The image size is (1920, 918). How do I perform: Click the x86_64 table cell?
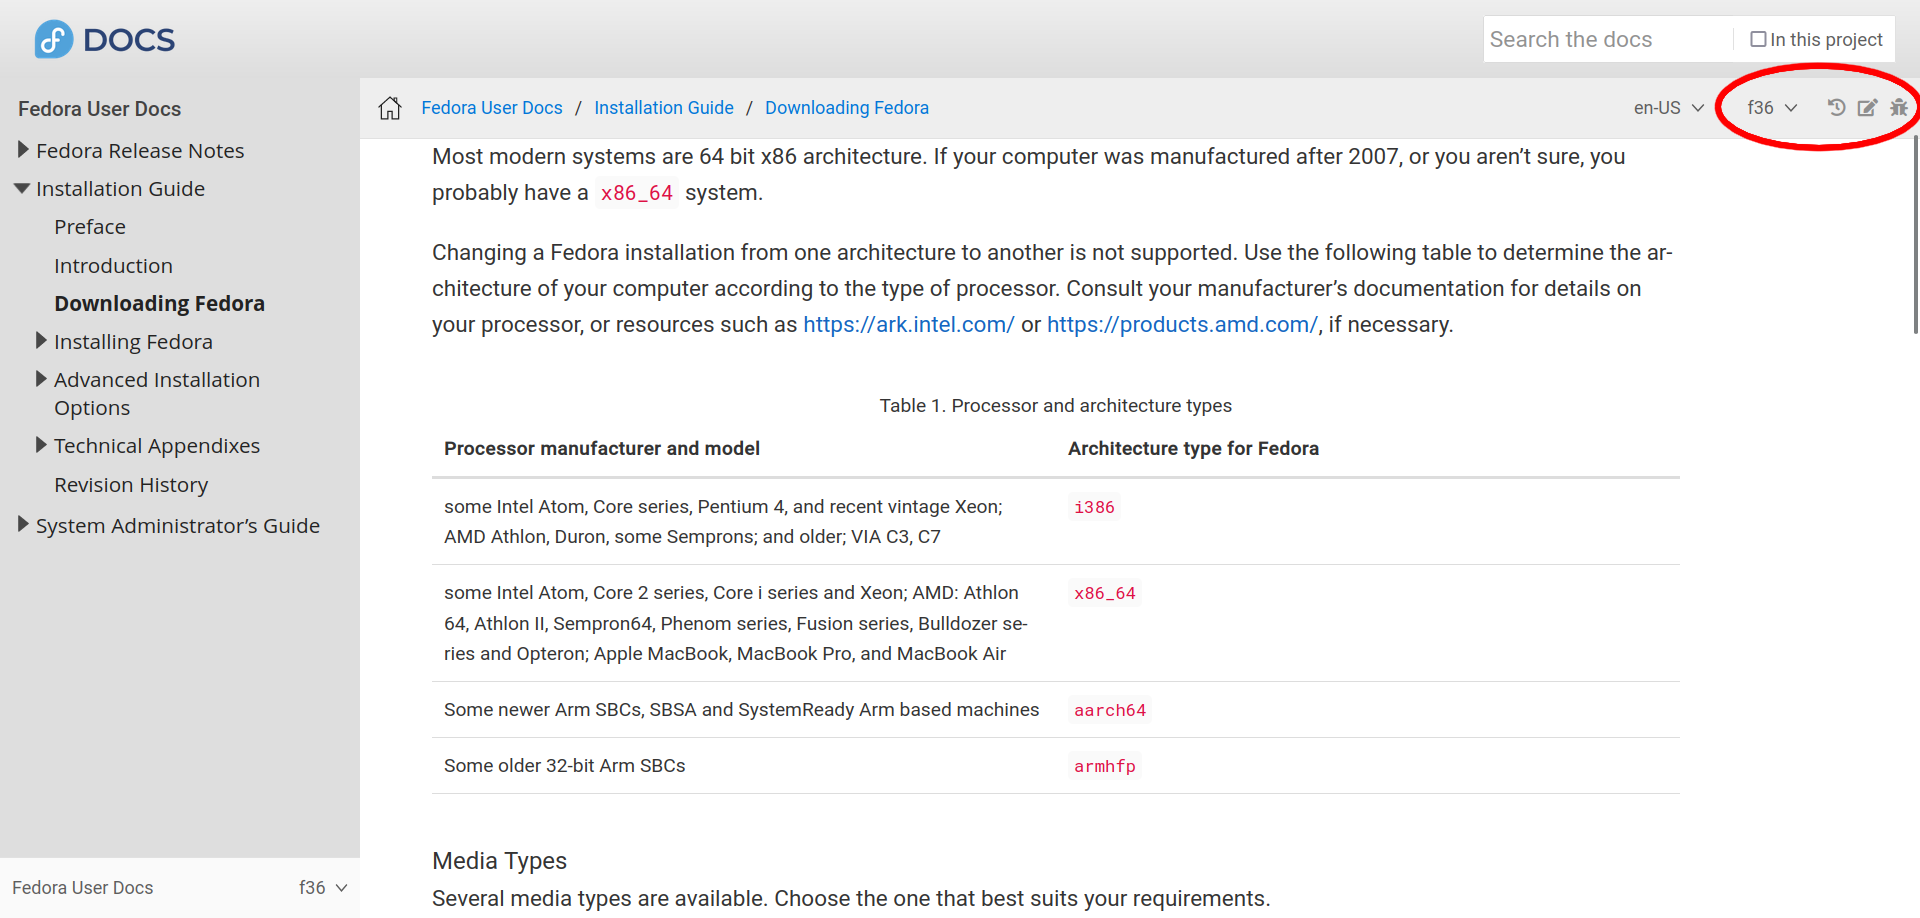(x=1105, y=593)
